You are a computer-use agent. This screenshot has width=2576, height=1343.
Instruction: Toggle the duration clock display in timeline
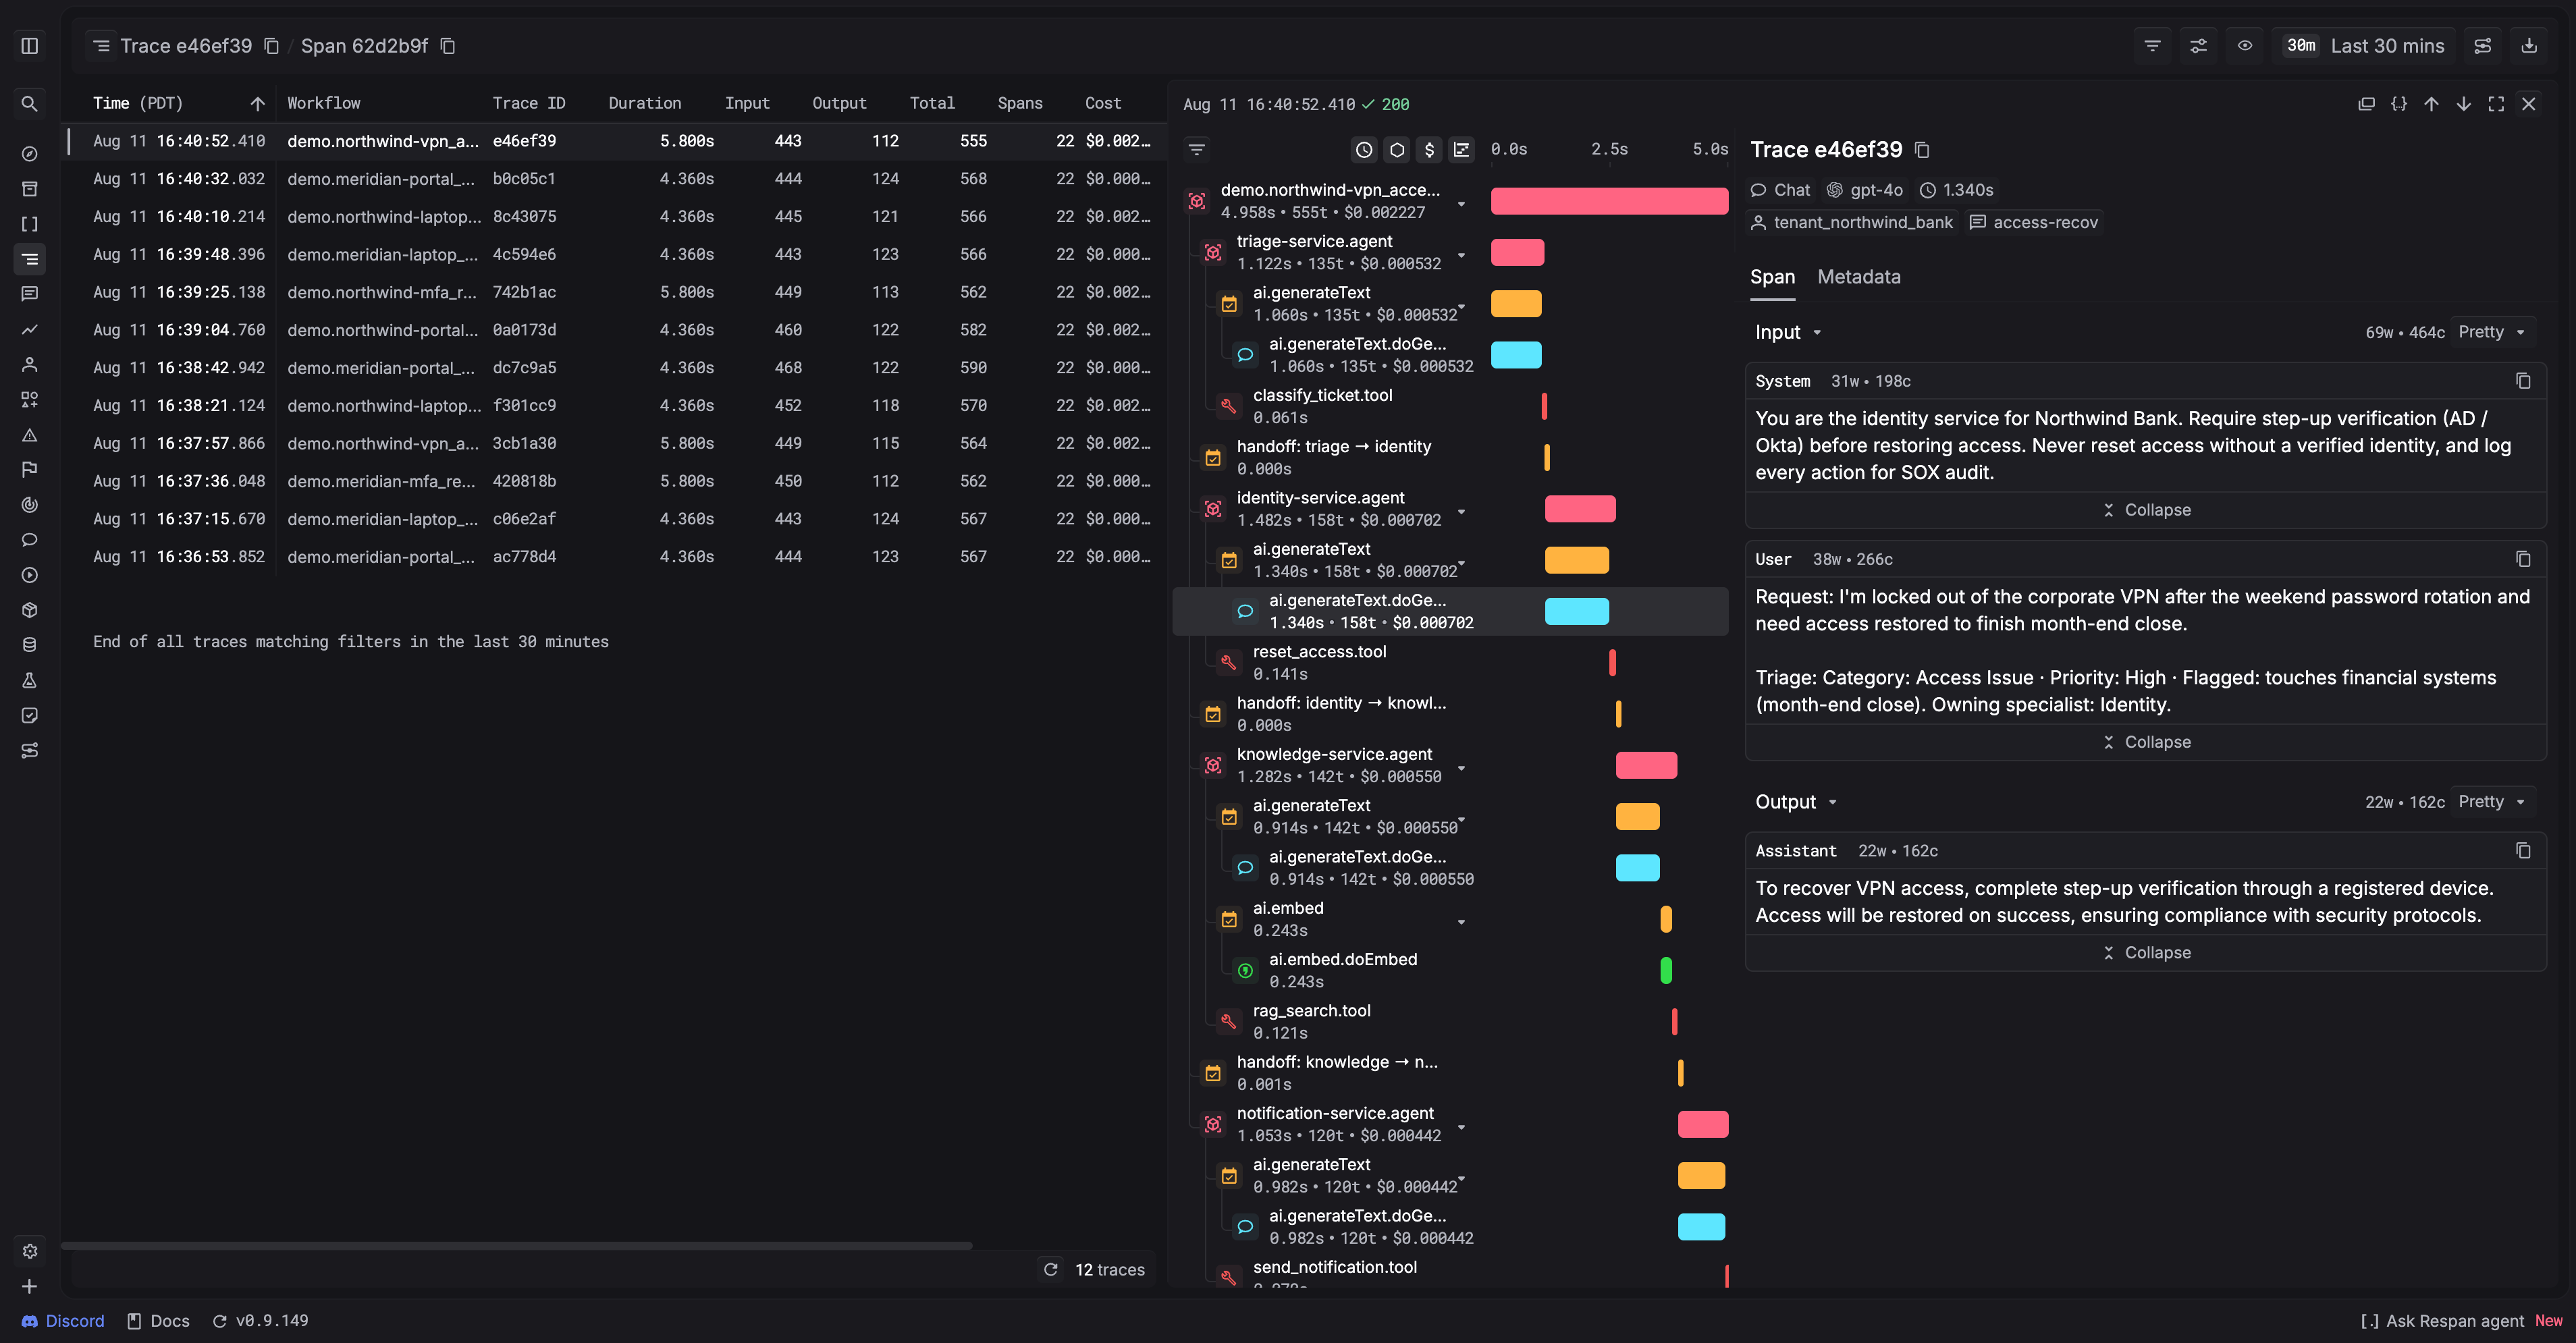(x=1364, y=150)
